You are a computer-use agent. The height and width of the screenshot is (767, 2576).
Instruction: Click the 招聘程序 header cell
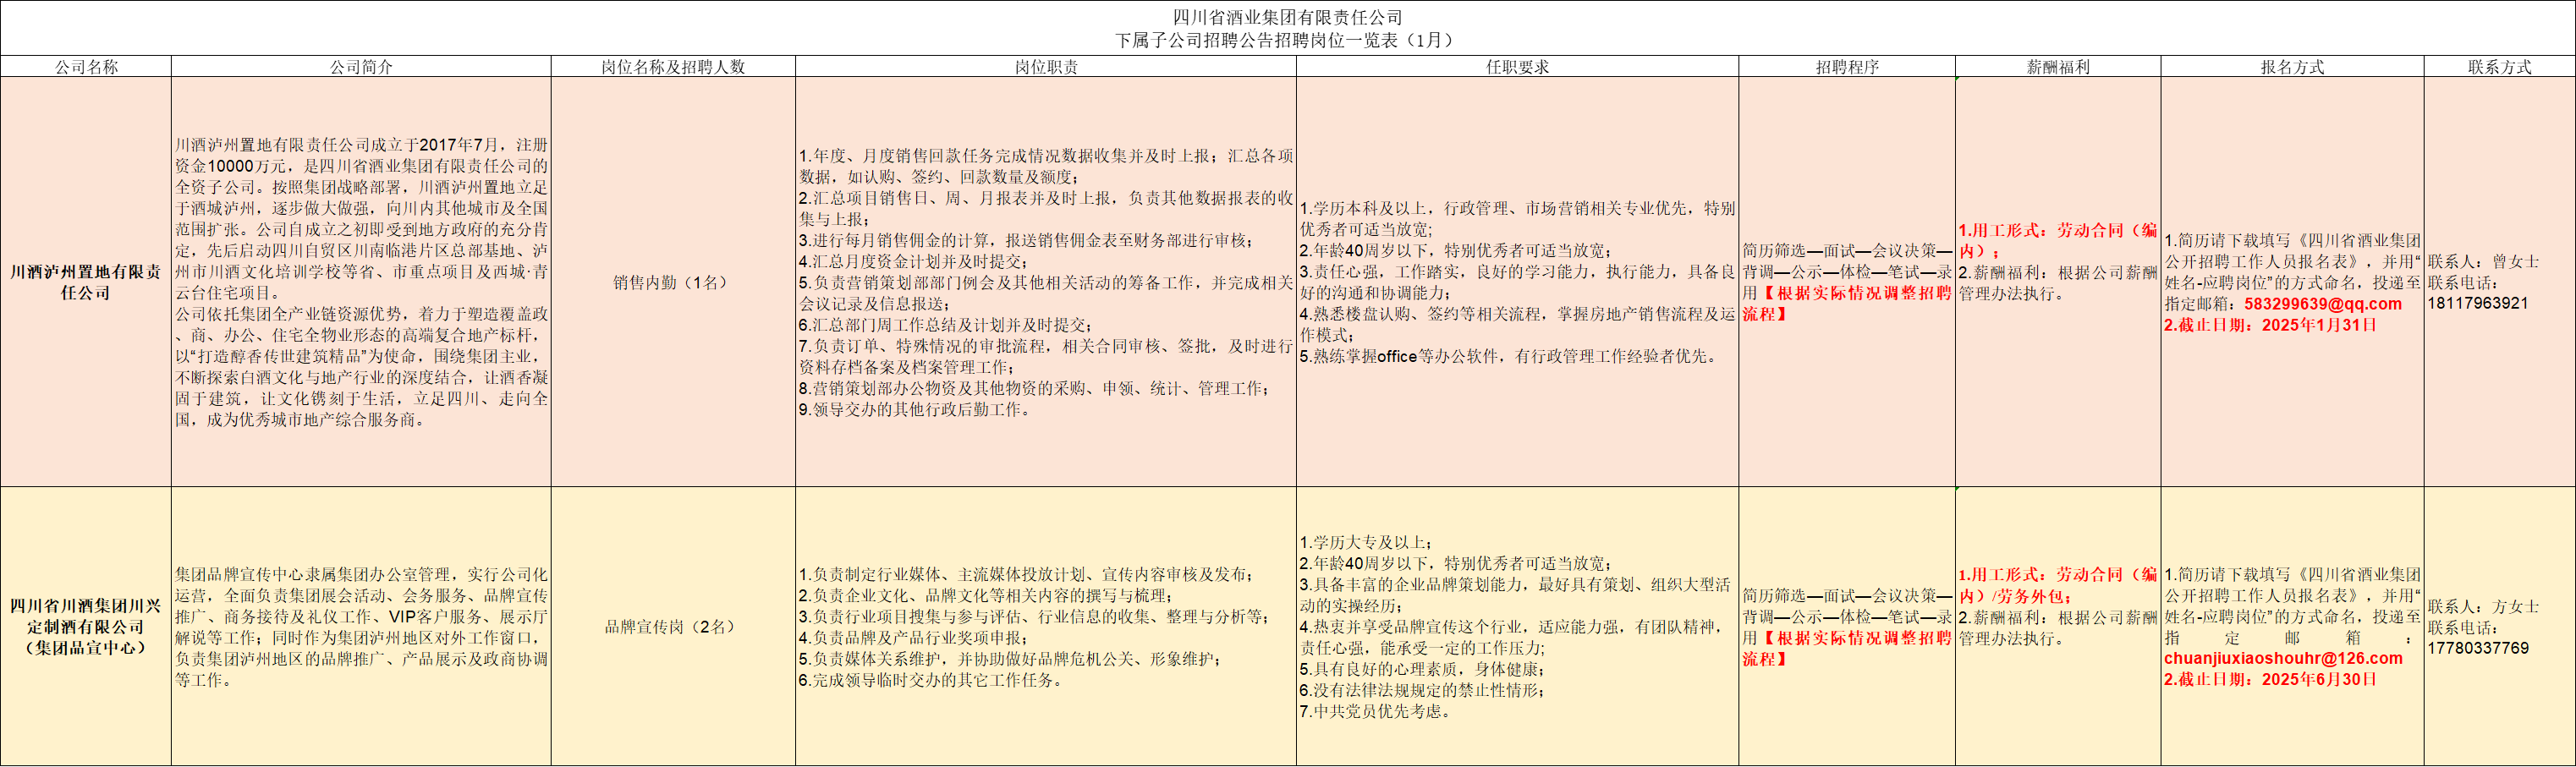(x=1847, y=66)
